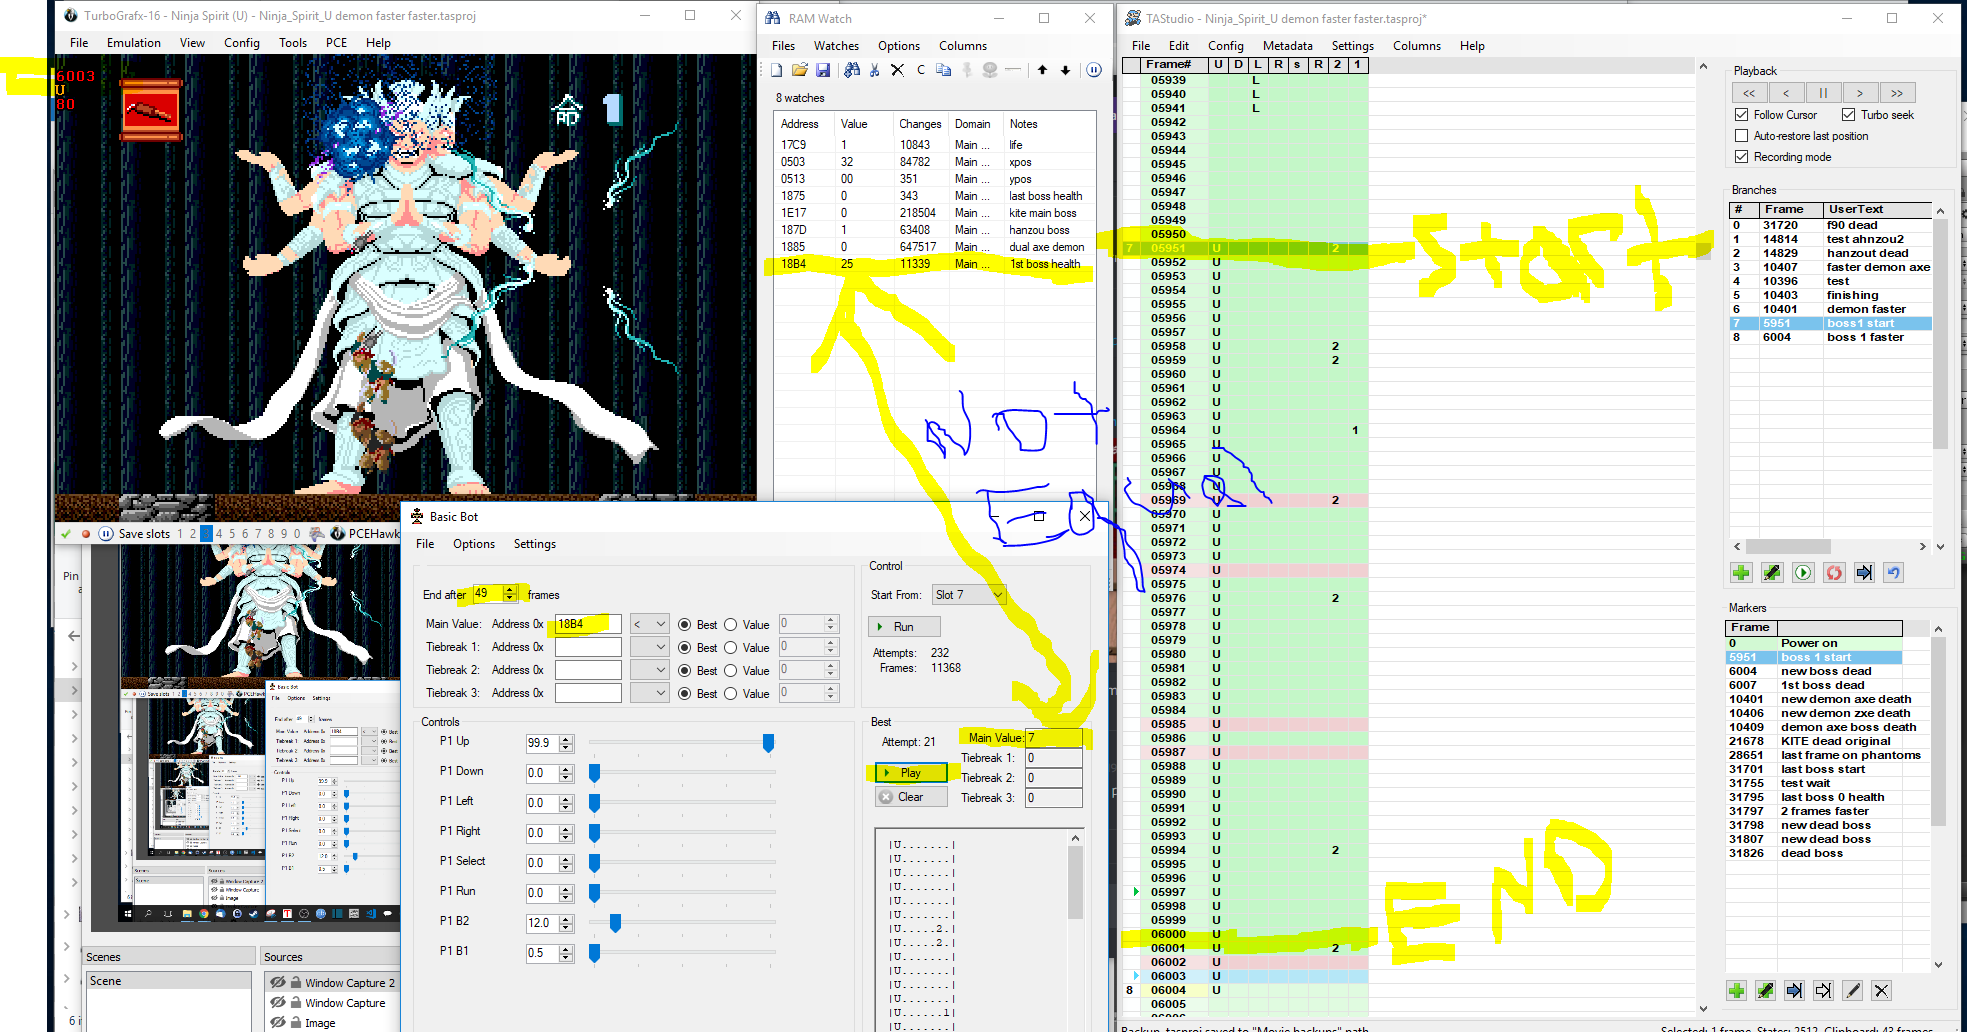1967x1032 pixels.
Task: Open Tiebreak 1 comparison operator dropdown
Action: pyautogui.click(x=650, y=647)
